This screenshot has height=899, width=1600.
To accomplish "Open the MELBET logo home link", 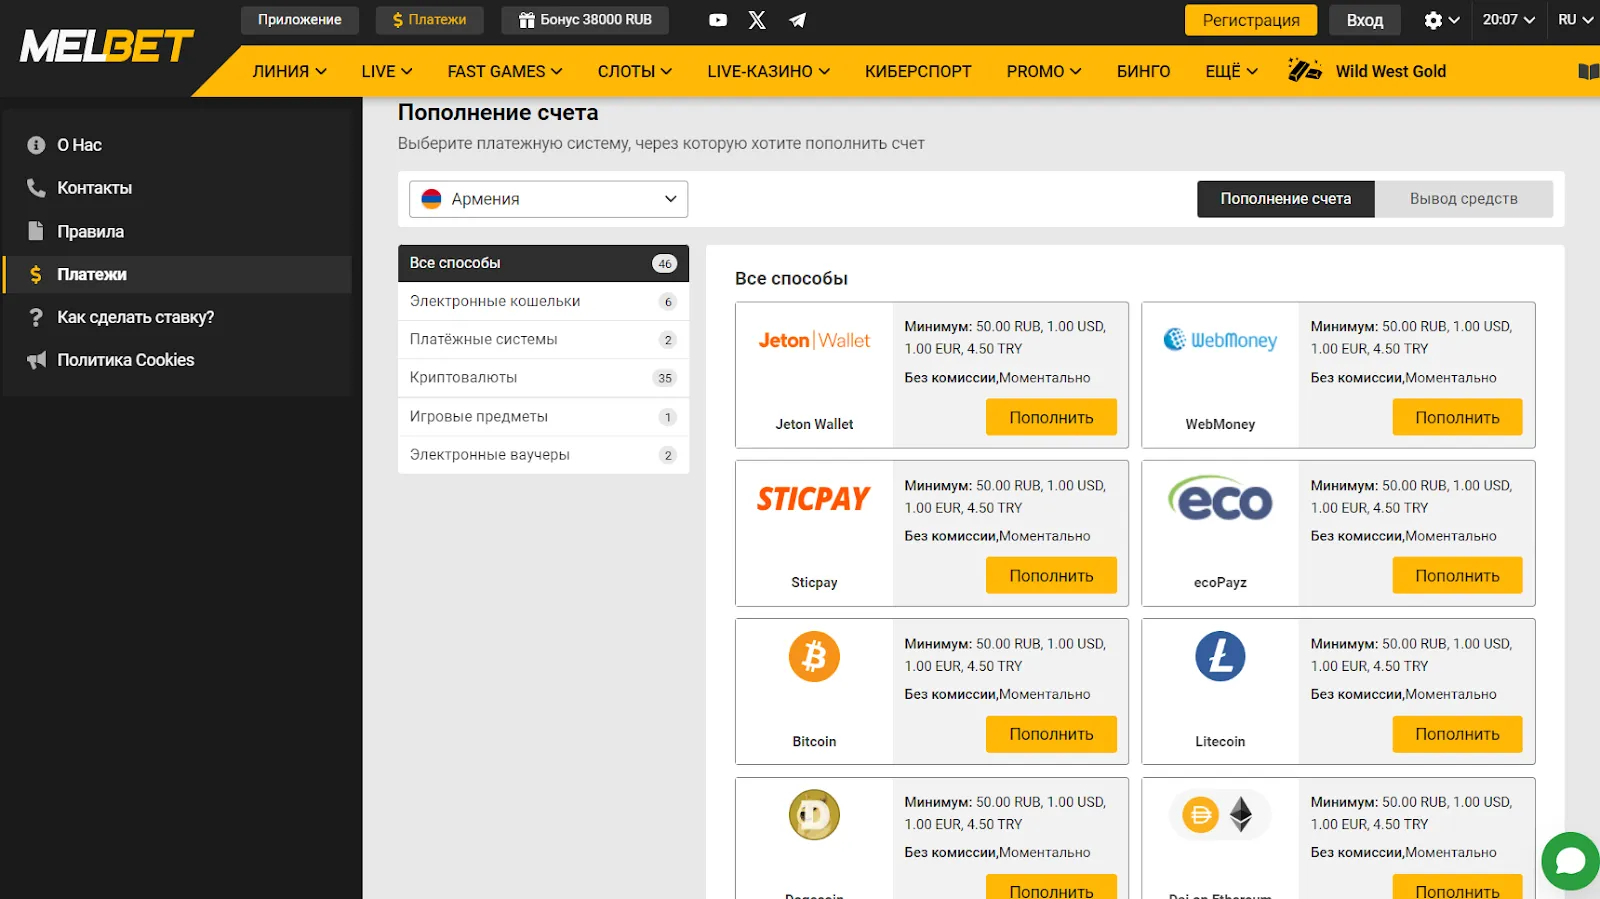I will pos(106,46).
